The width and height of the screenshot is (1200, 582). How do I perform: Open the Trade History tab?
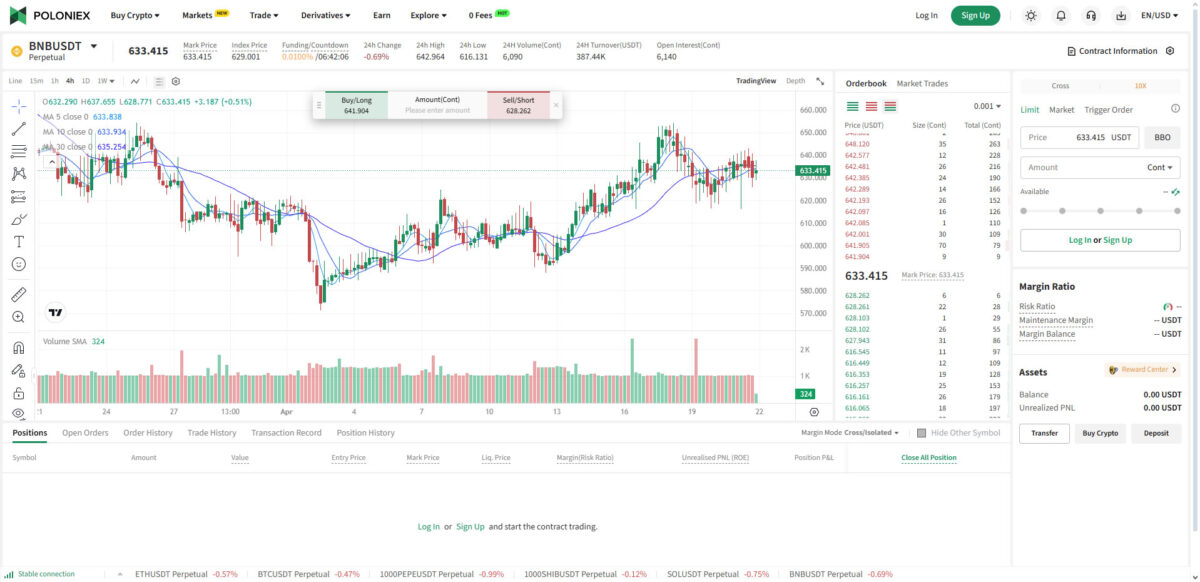click(x=212, y=433)
